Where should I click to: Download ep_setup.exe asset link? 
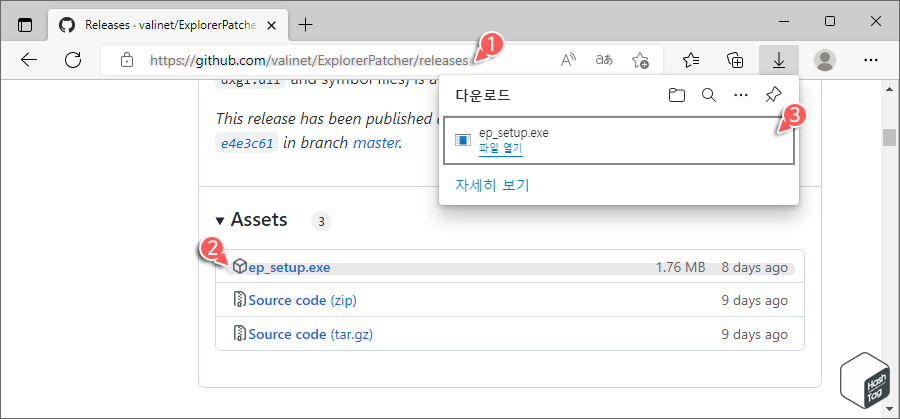[x=289, y=267]
